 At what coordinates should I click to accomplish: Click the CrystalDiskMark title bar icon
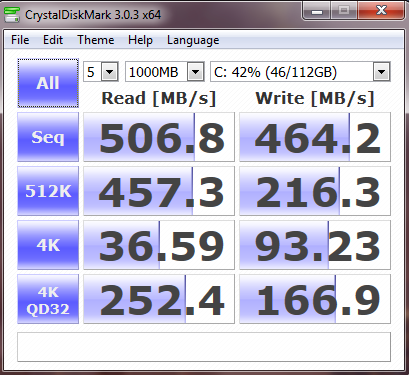12,15
